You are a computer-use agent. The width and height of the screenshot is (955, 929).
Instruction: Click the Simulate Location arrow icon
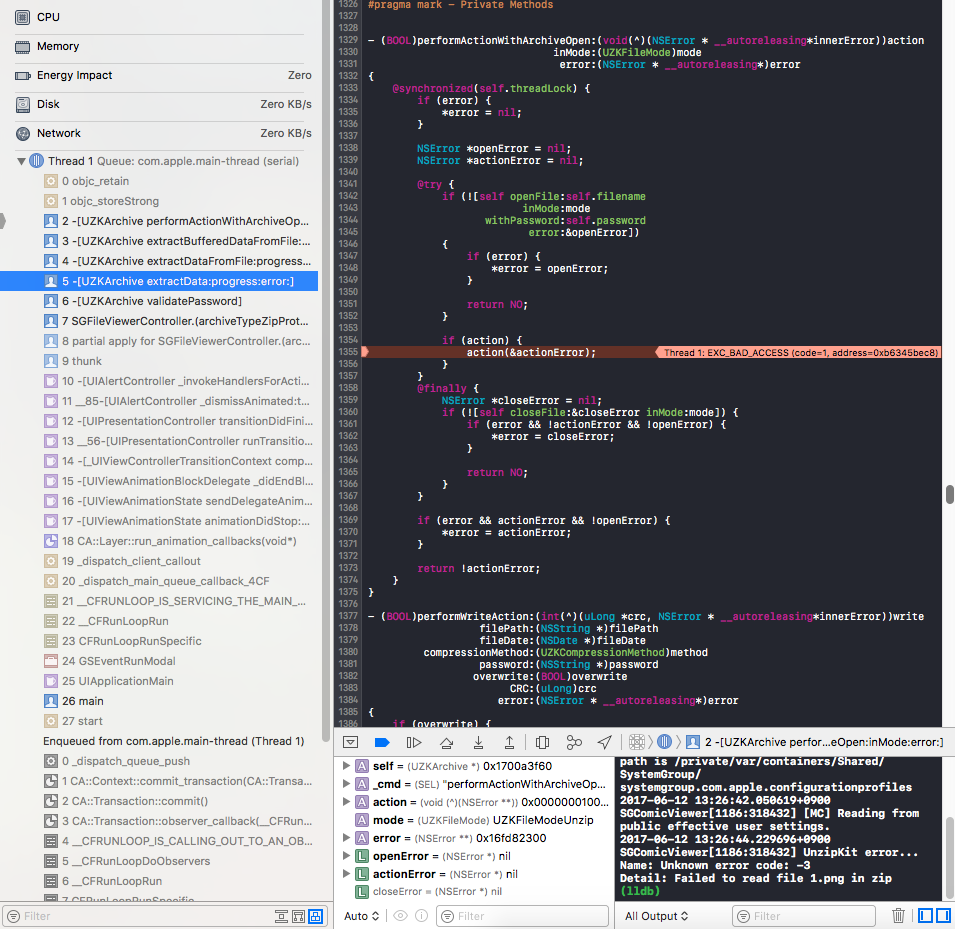[604, 742]
